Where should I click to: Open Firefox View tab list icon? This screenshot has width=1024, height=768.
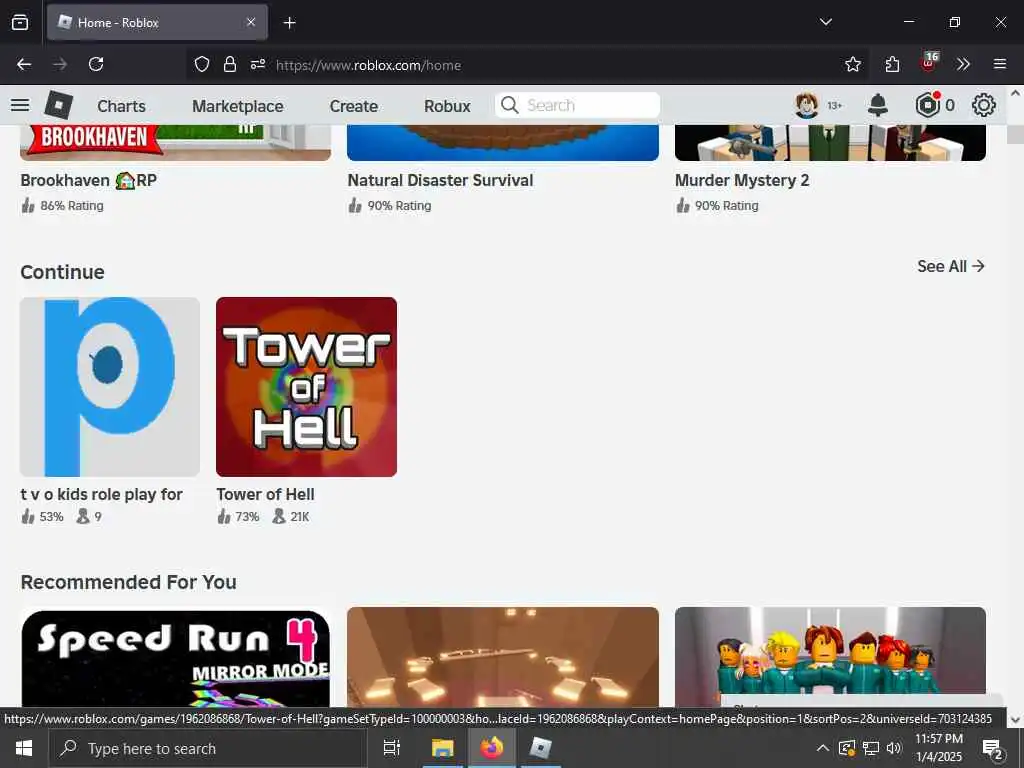pos(20,22)
